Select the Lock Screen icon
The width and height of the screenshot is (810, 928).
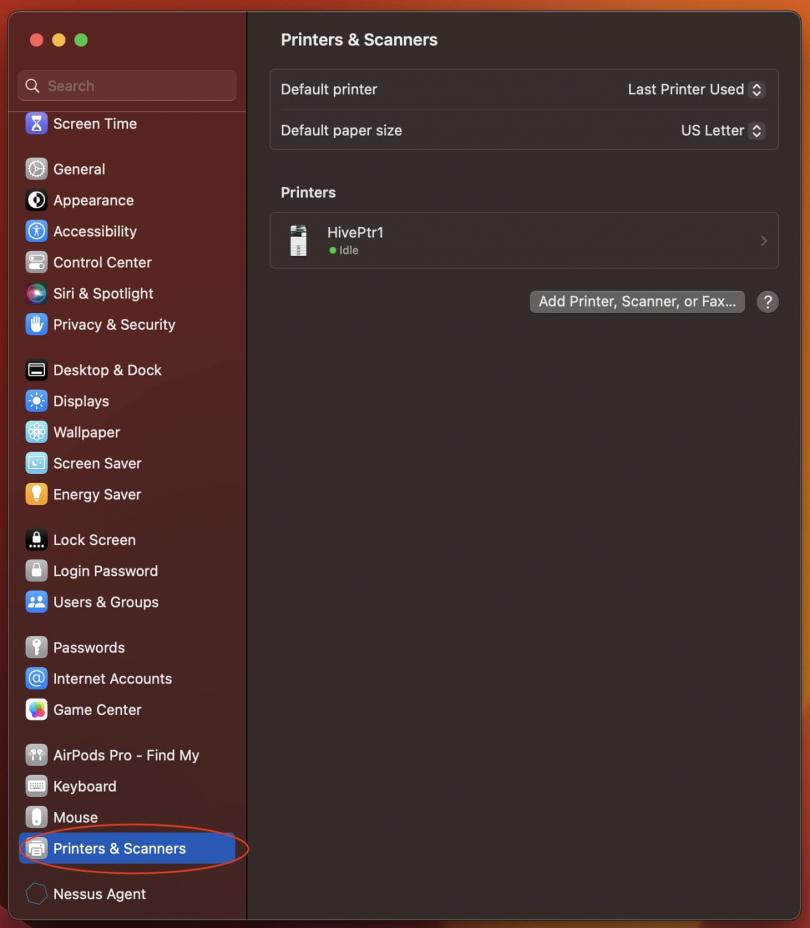(36, 540)
